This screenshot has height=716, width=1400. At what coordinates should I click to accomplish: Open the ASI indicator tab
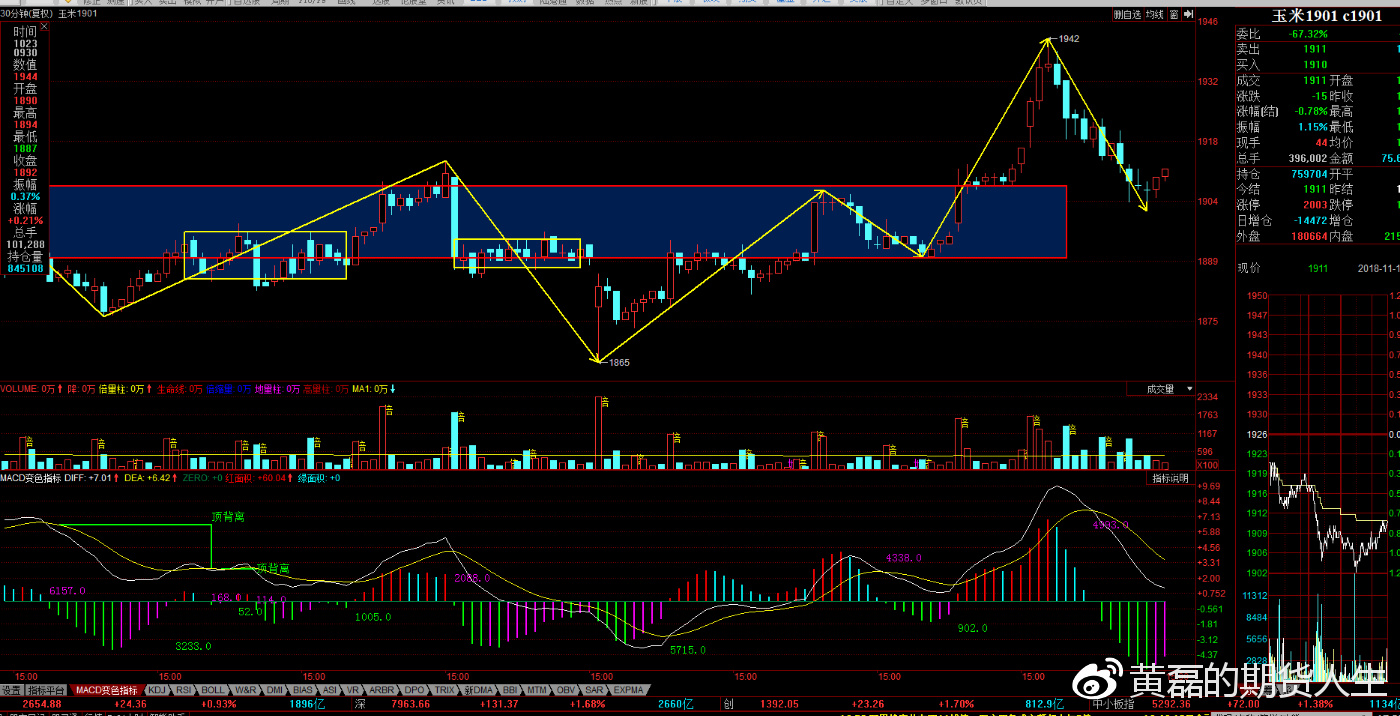coord(330,690)
